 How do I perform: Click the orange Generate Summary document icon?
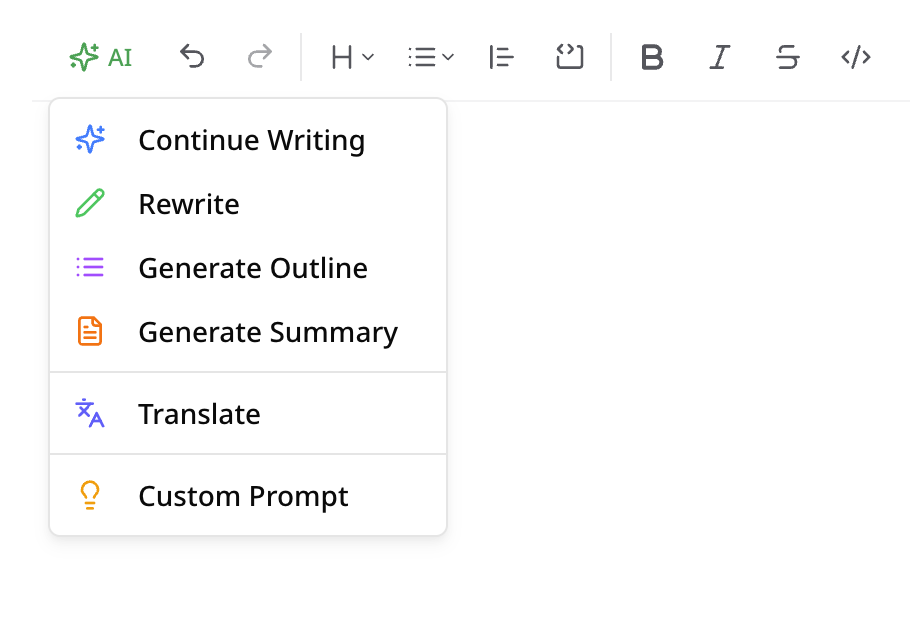pyautogui.click(x=89, y=331)
